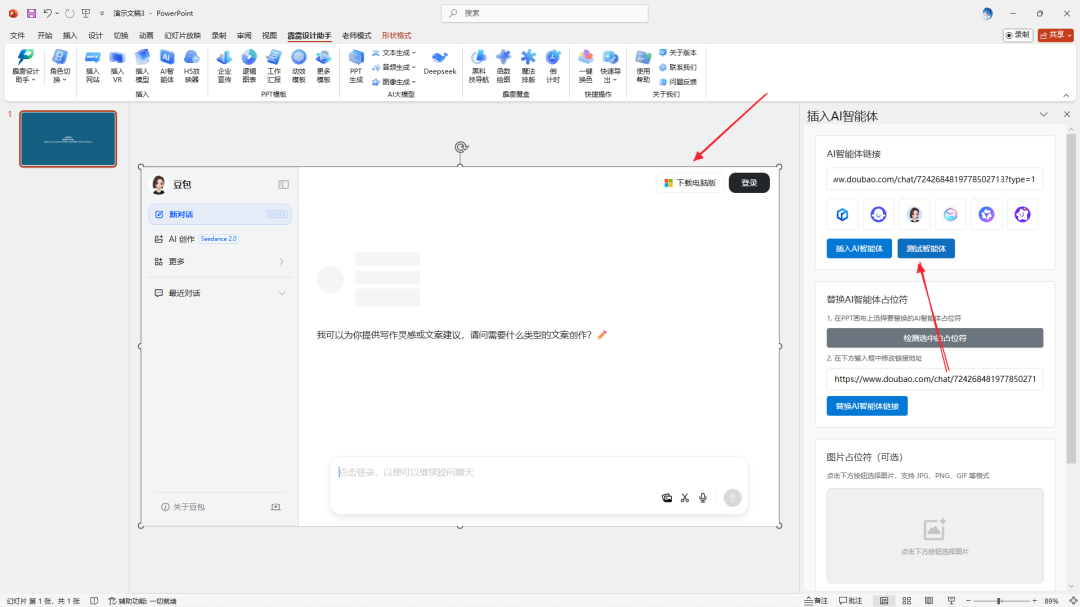Open the task pane options chevron
The height and width of the screenshot is (607, 1080).
point(1043,114)
